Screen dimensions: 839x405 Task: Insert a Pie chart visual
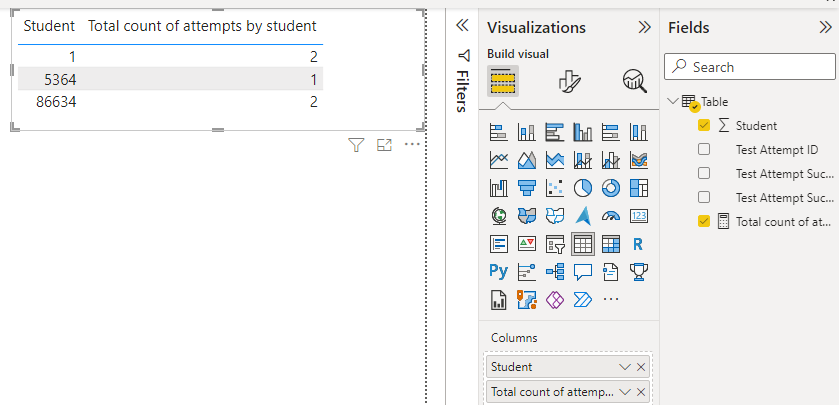tap(583, 188)
